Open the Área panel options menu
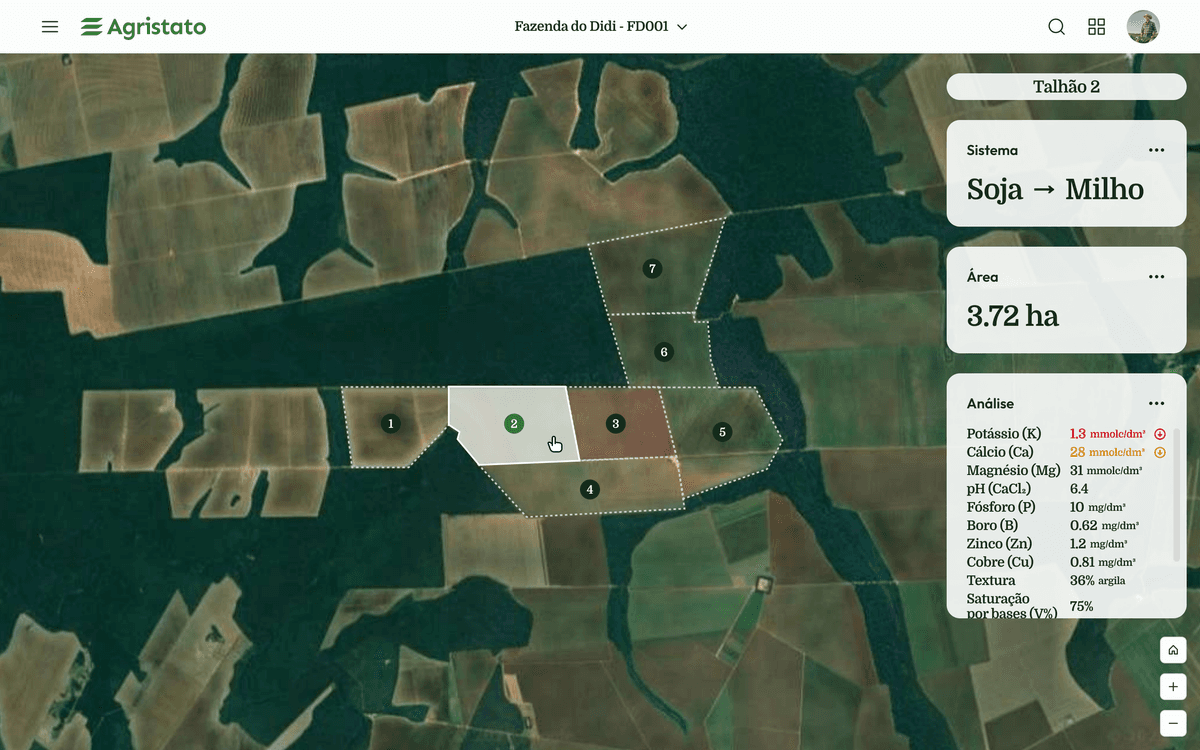The image size is (1200, 750). (x=1156, y=277)
